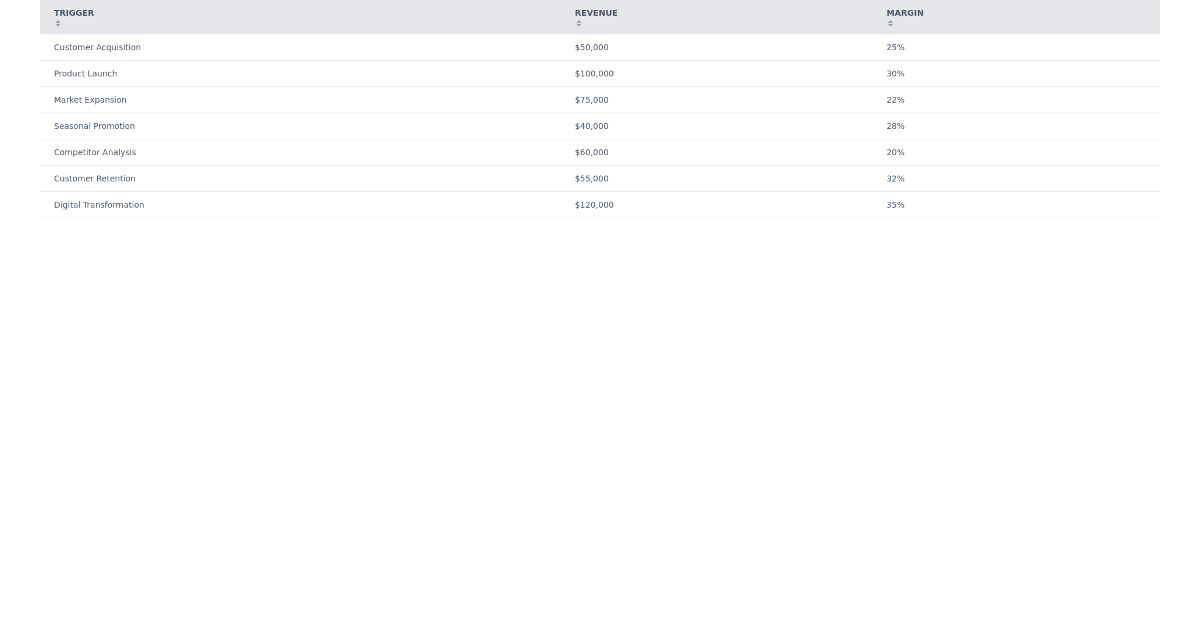The height and width of the screenshot is (630, 1200).
Task: Click the Digital Transformation trigger entry
Action: [x=99, y=205]
